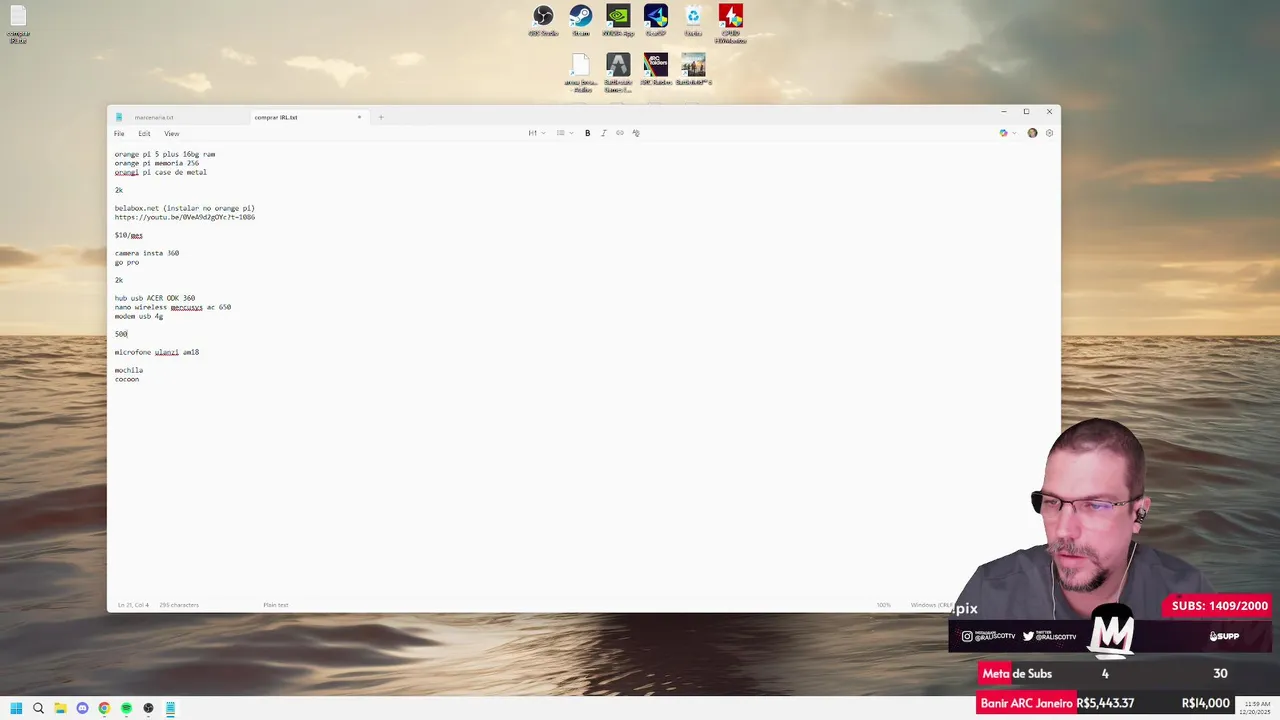Open the text file at desktop top-left corner
Screen dimensions: 1280x720
click(18, 25)
